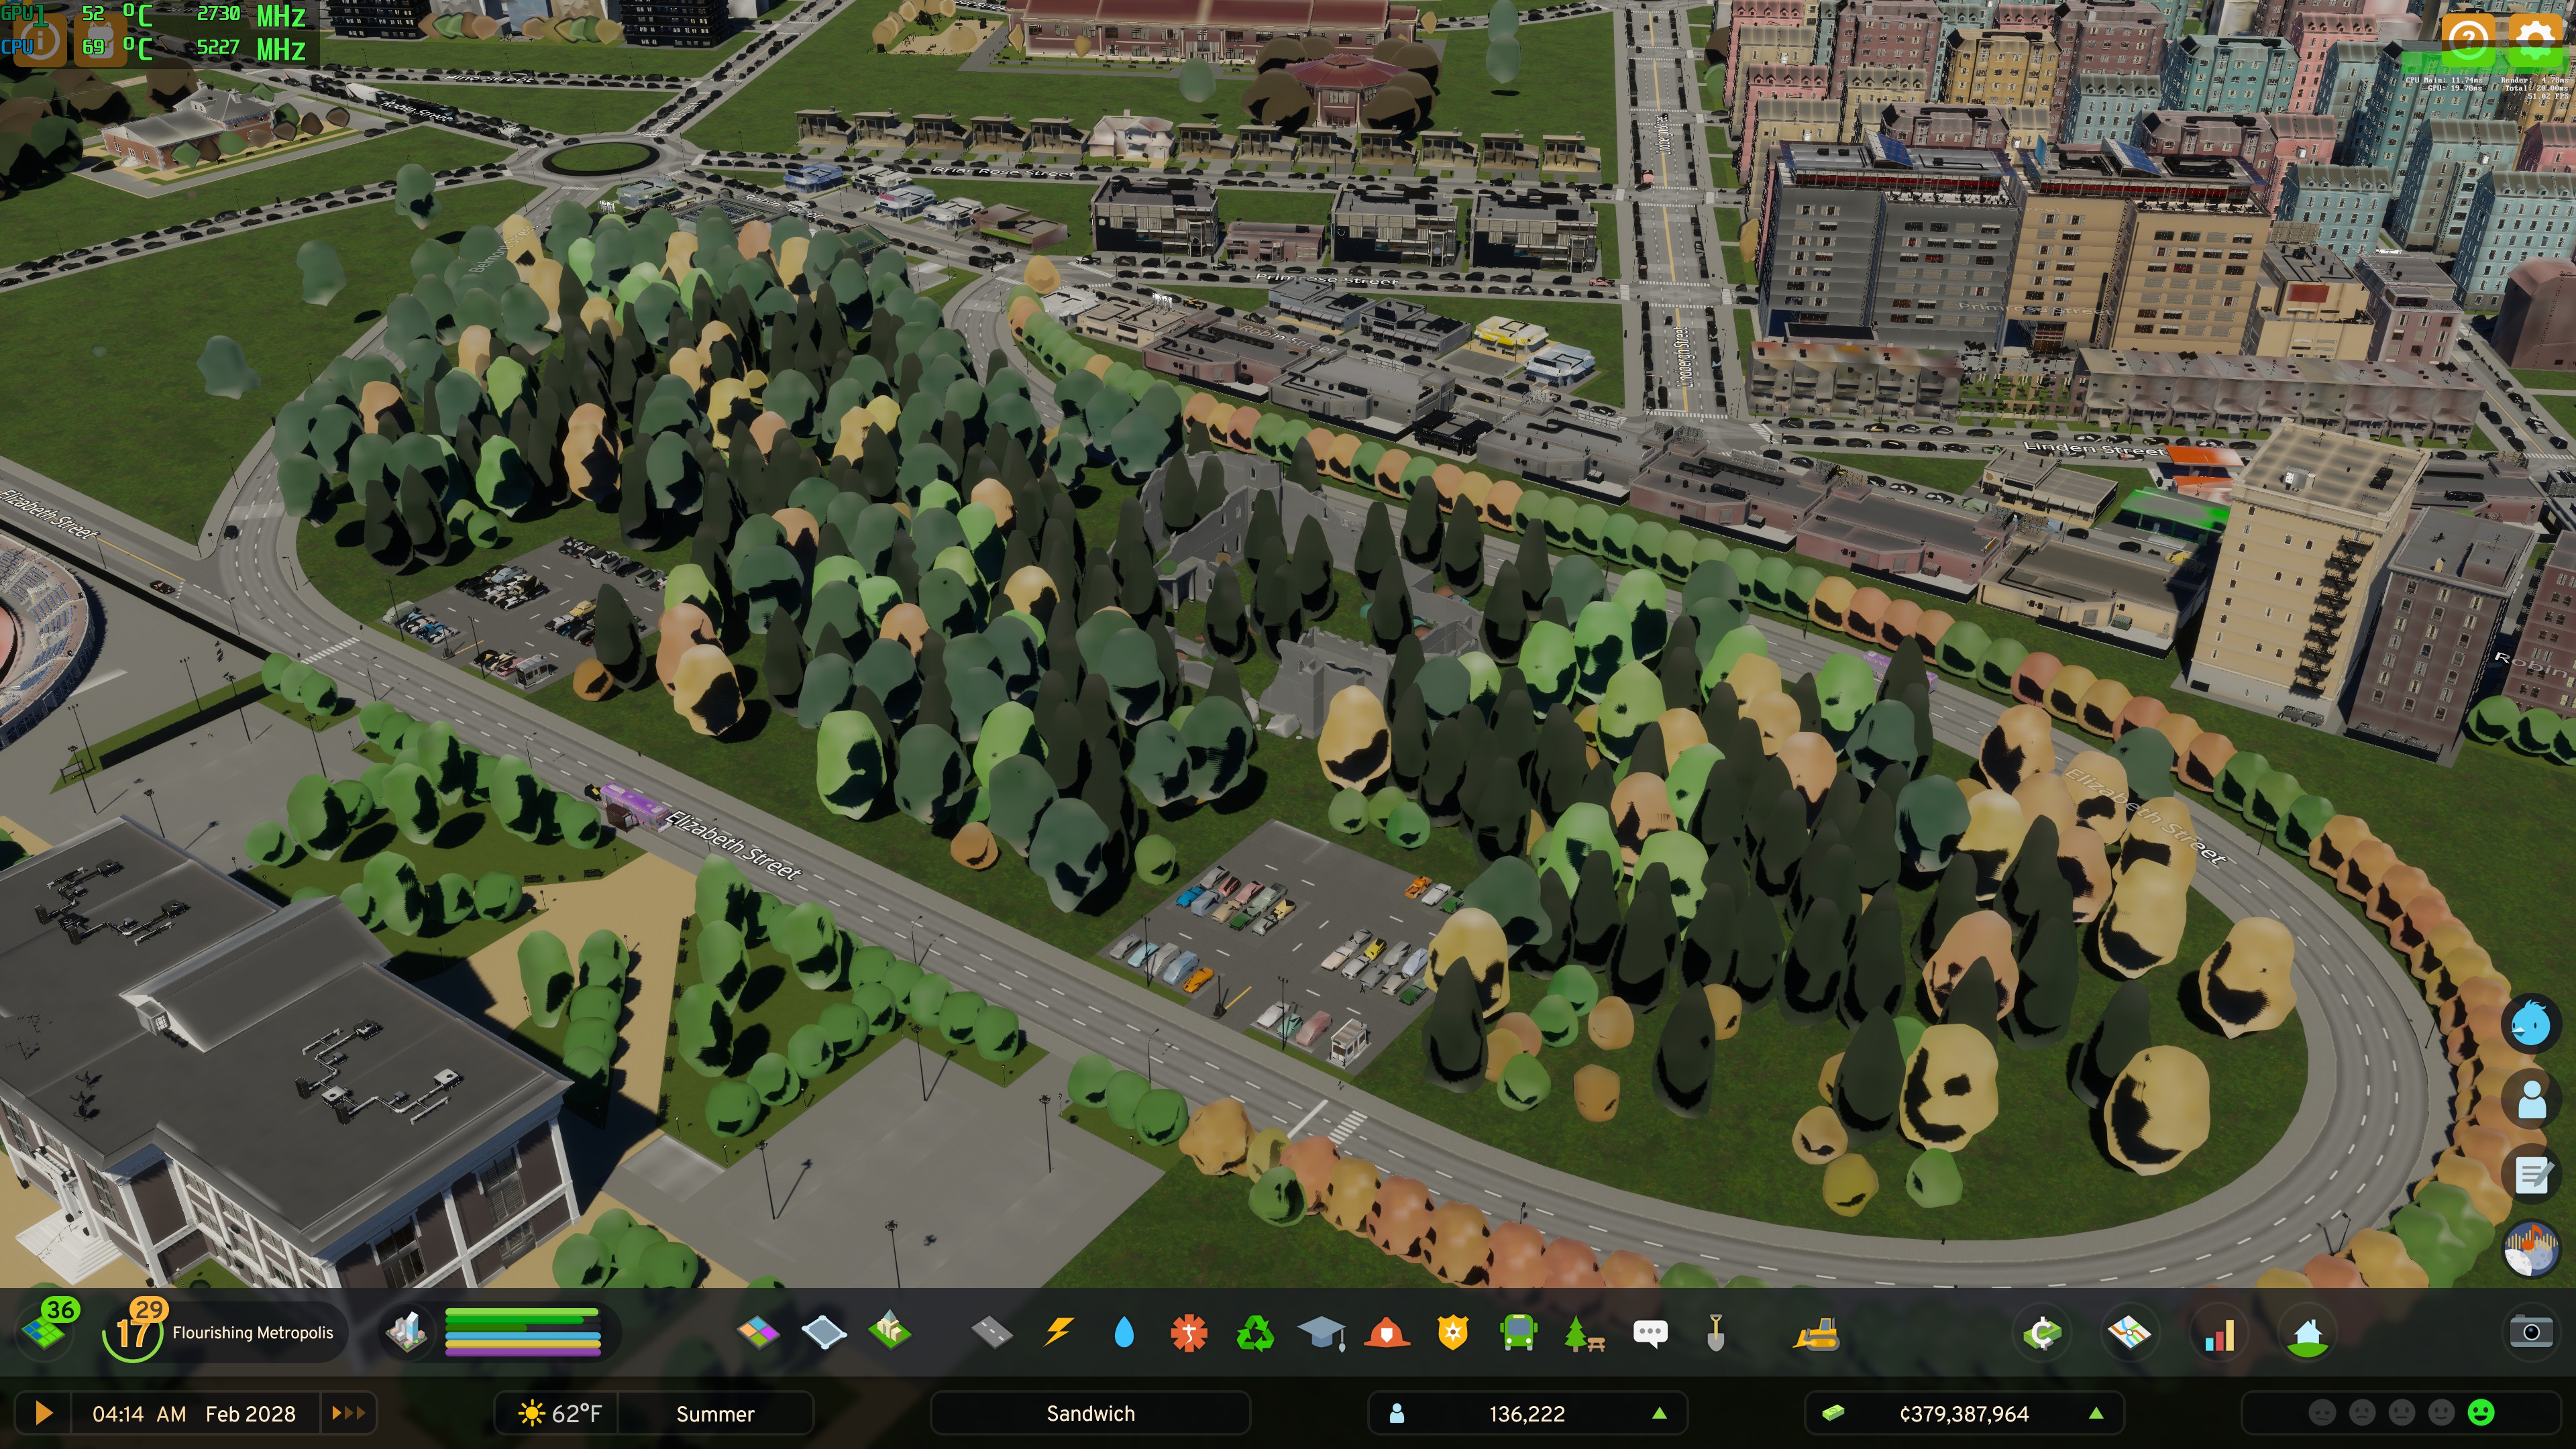Open the Healthcare services menu
The width and height of the screenshot is (2576, 1449).
coord(1189,1332)
